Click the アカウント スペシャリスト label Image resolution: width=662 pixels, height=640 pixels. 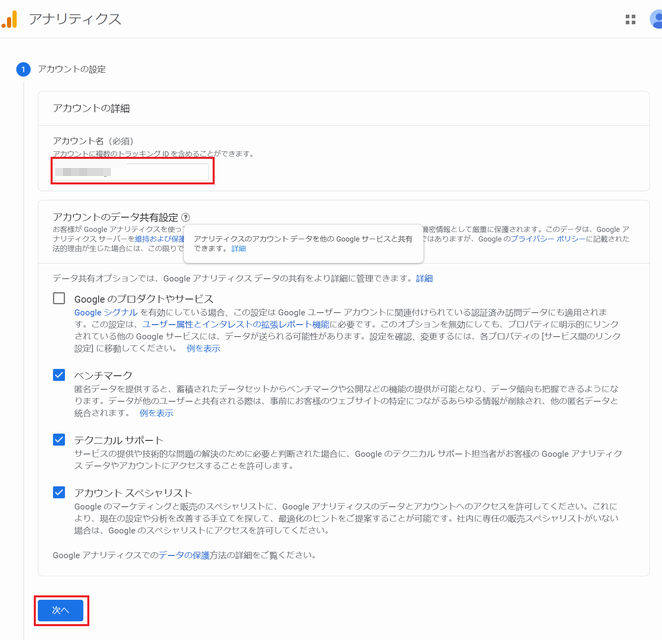point(133,493)
